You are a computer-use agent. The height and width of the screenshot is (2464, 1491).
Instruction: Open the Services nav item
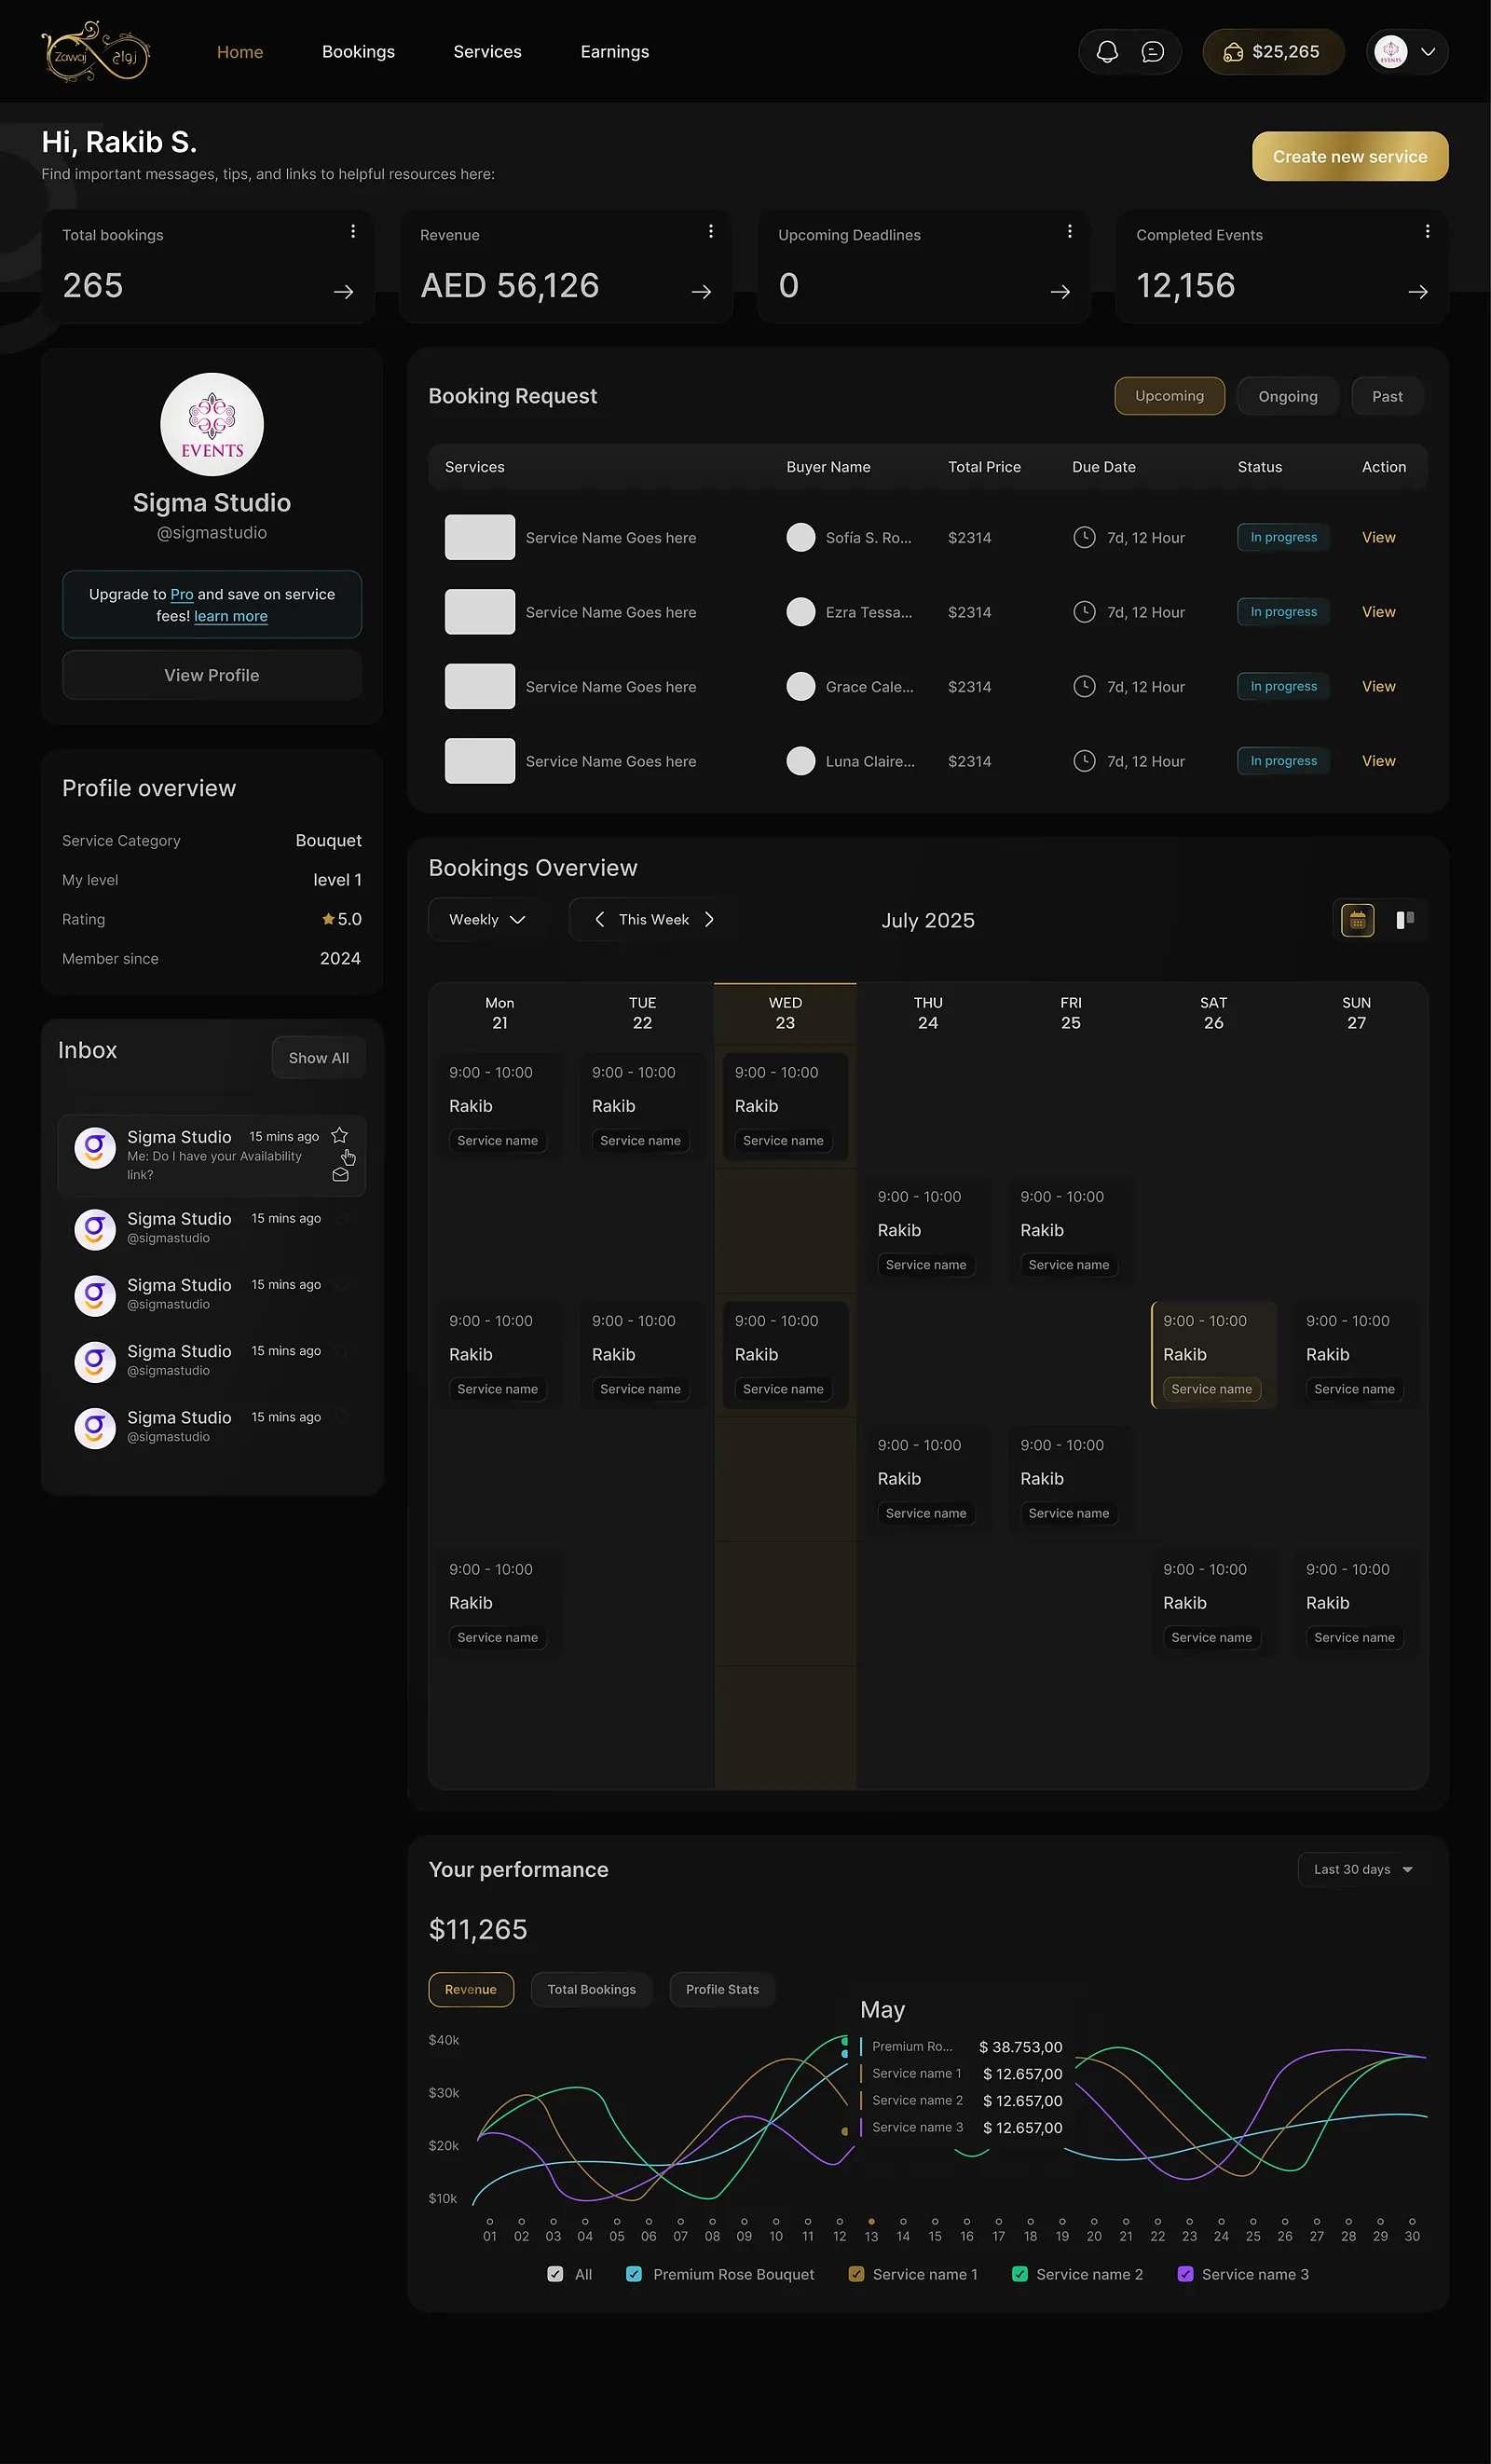coord(487,52)
